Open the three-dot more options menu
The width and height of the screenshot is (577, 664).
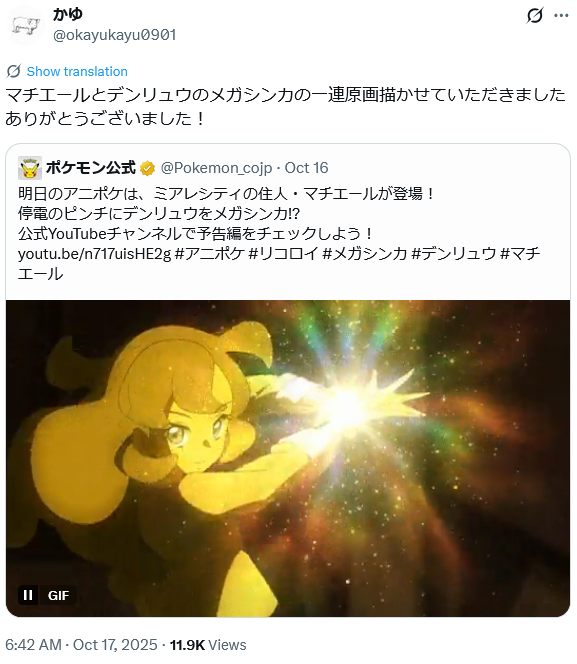(561, 16)
